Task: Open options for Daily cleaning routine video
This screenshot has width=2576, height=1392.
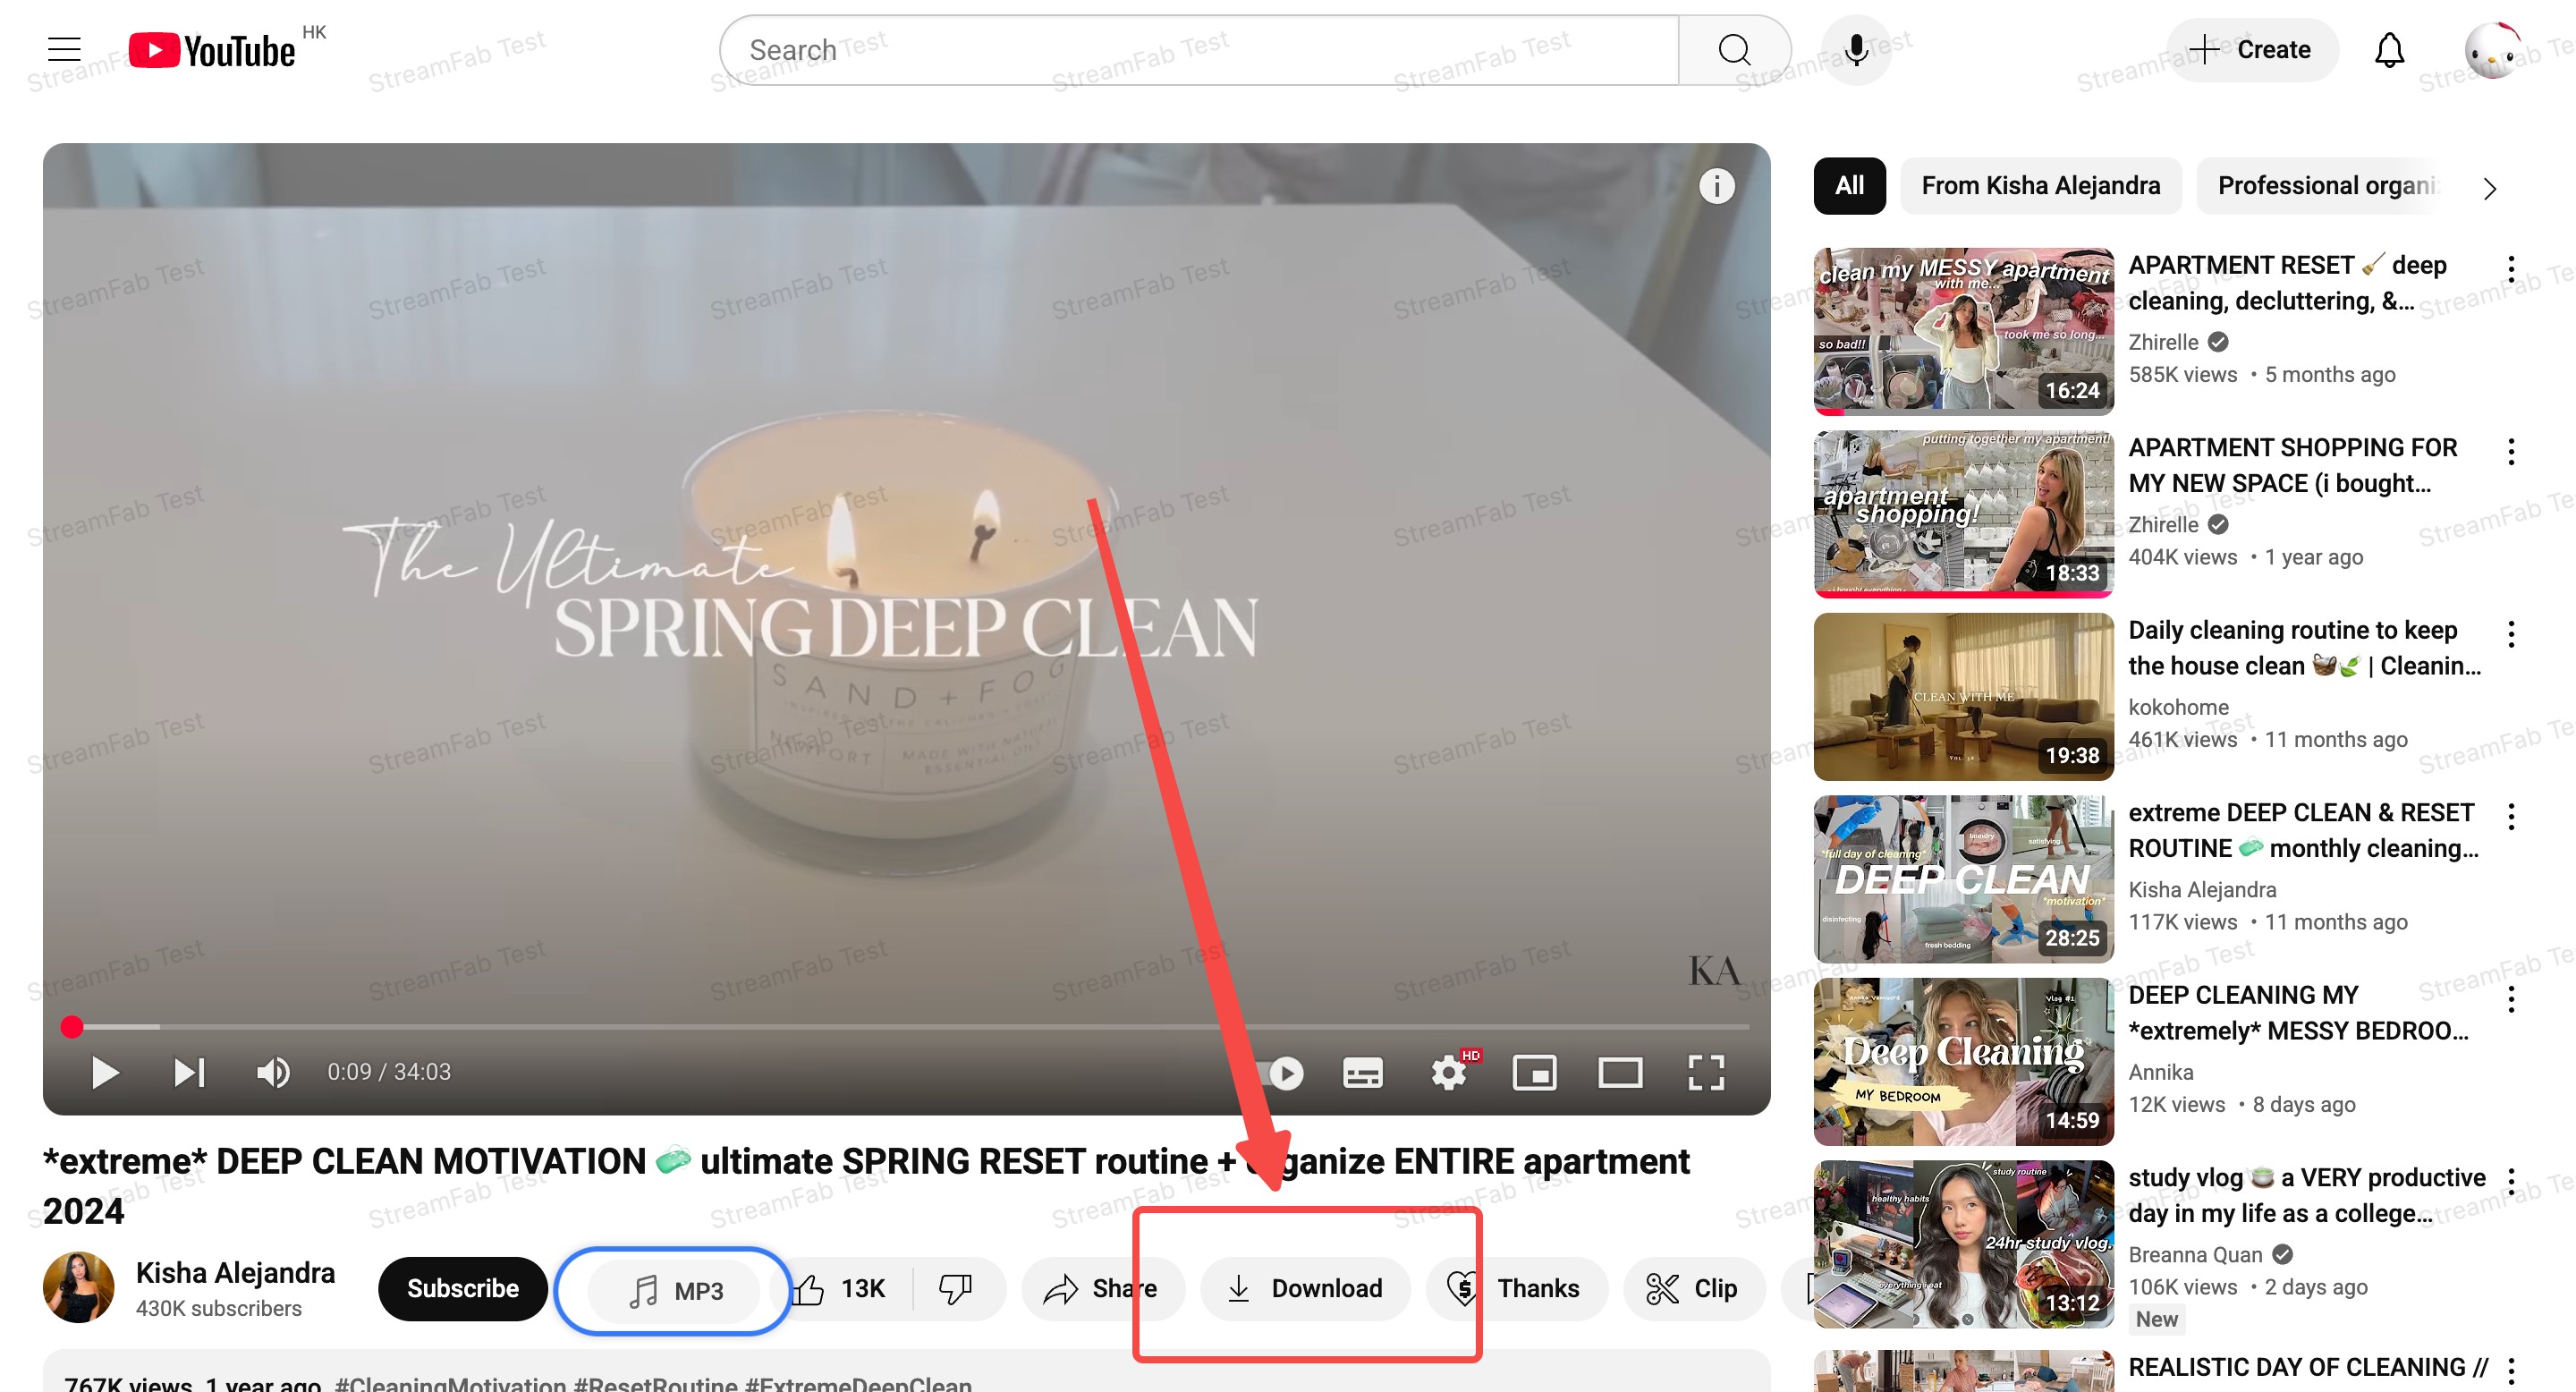Action: (x=2510, y=634)
